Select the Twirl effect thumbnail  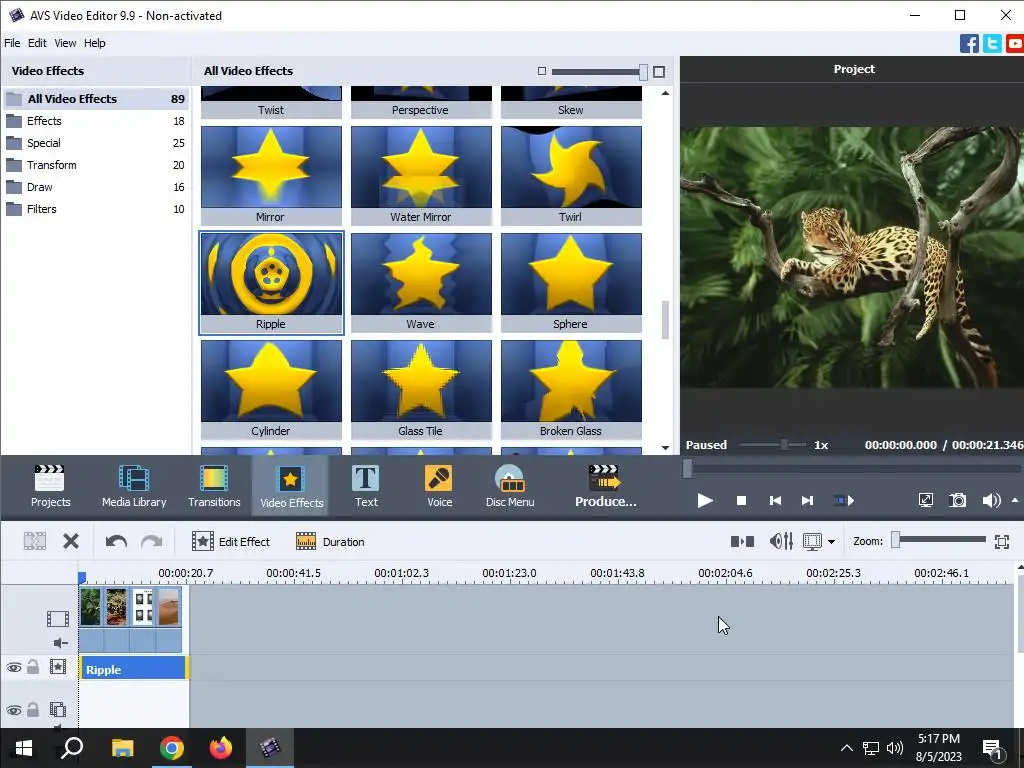pyautogui.click(x=571, y=175)
